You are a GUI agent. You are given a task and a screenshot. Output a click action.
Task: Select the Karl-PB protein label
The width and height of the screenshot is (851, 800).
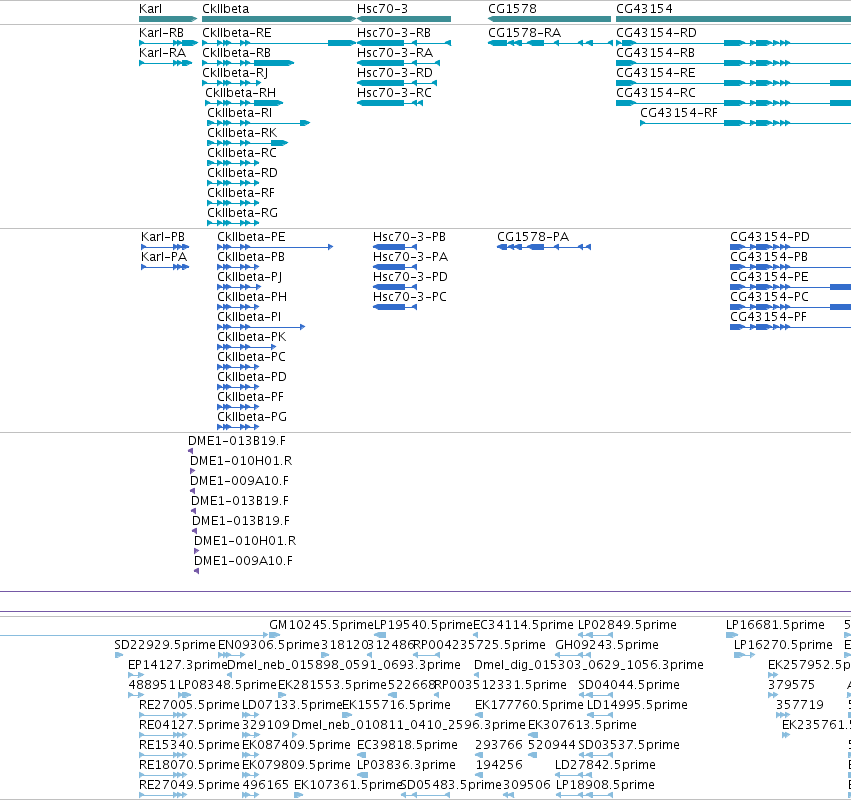pos(163,237)
